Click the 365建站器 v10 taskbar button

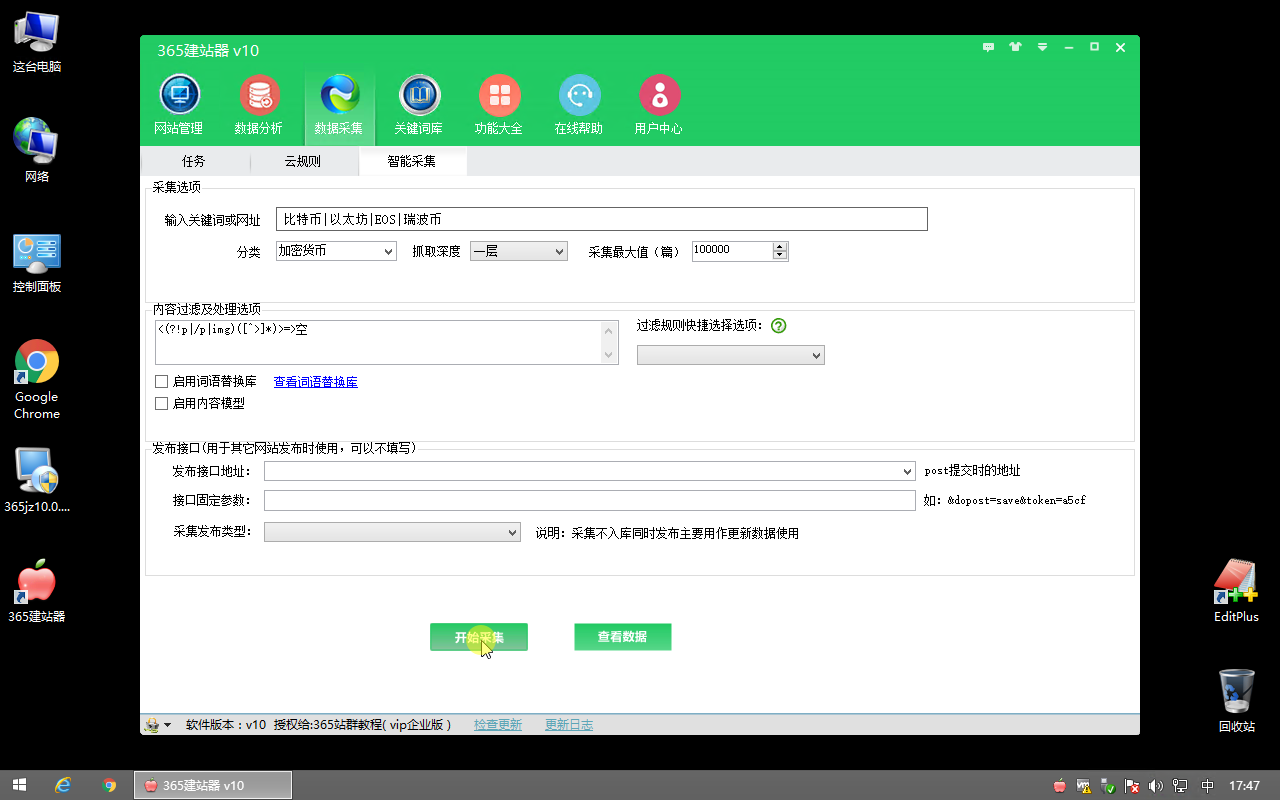213,785
